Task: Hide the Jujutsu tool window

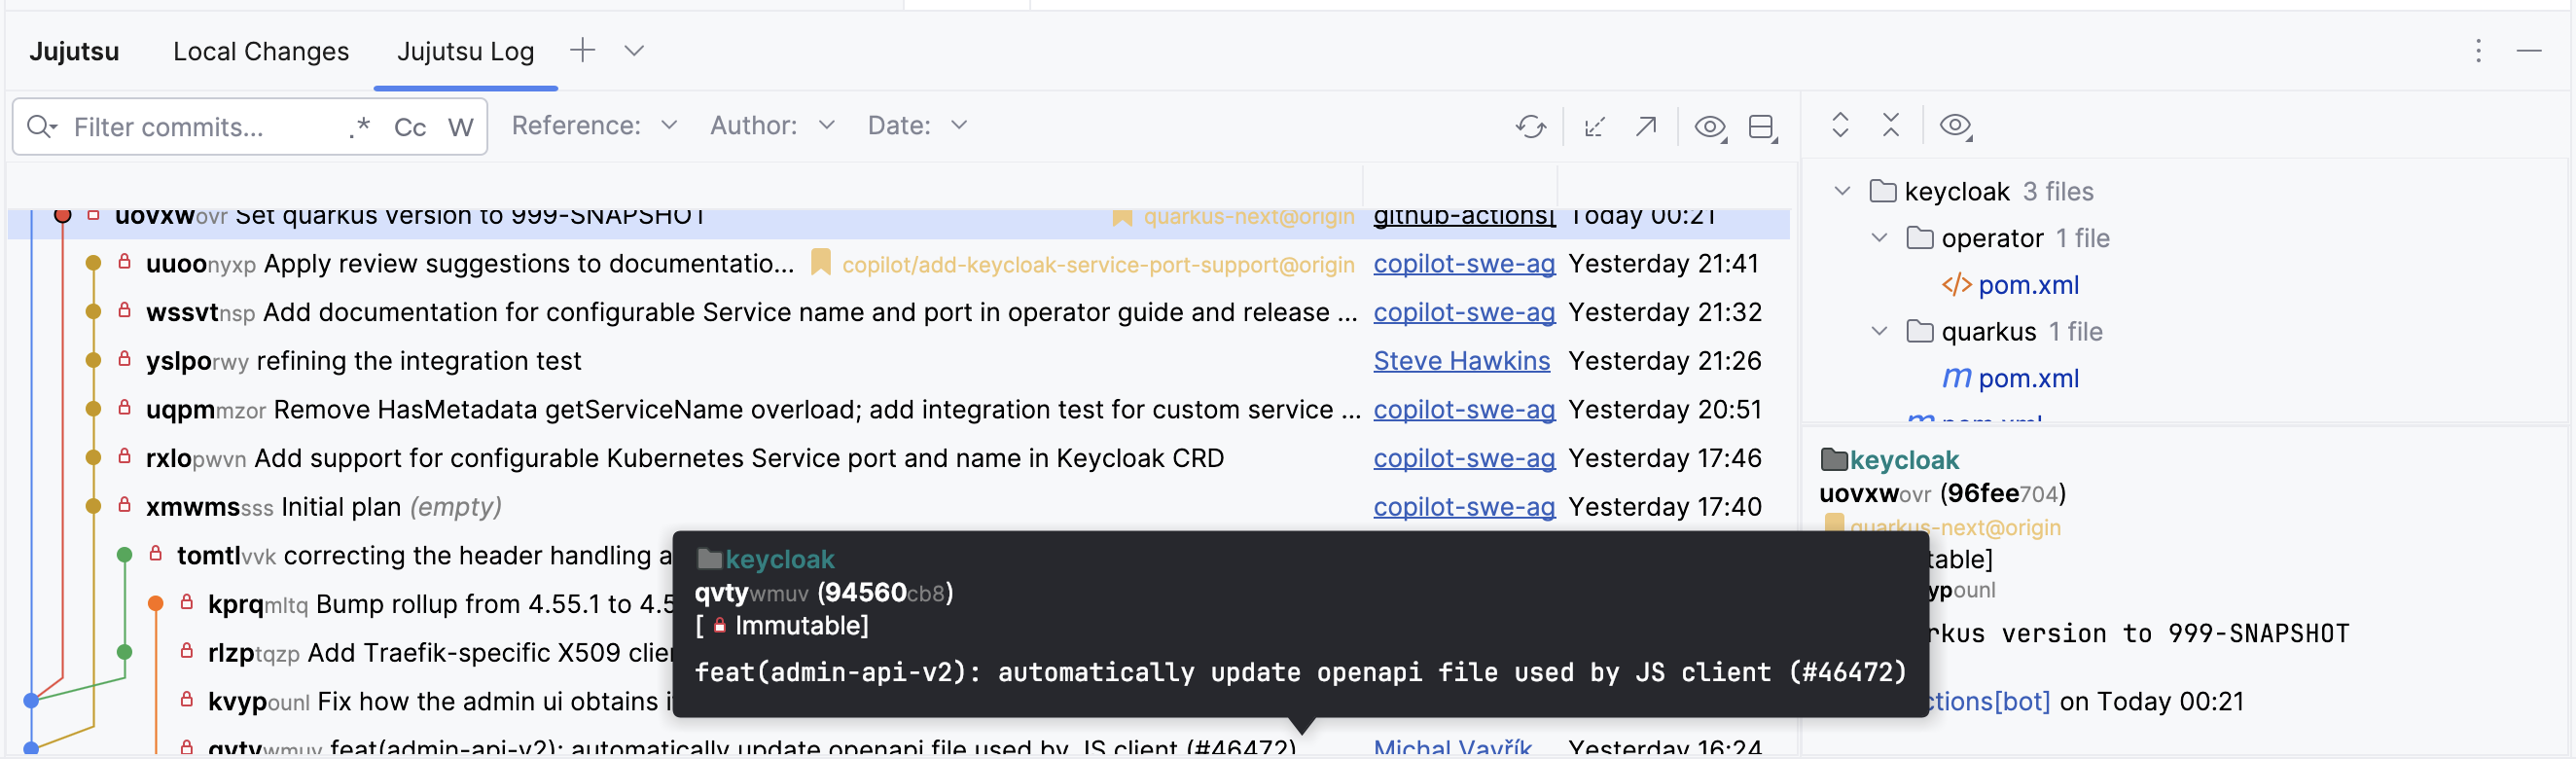Action: (x=2529, y=51)
